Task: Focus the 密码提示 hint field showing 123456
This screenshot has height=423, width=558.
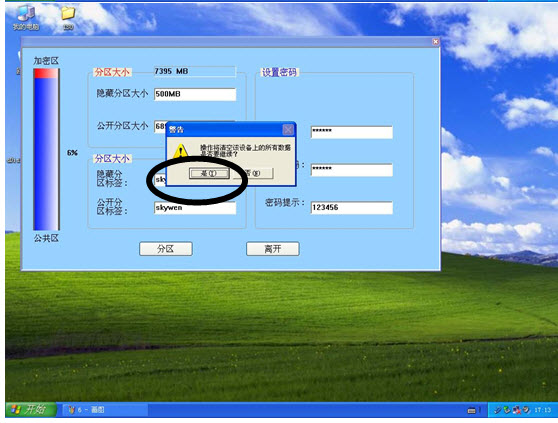Action: (x=352, y=207)
